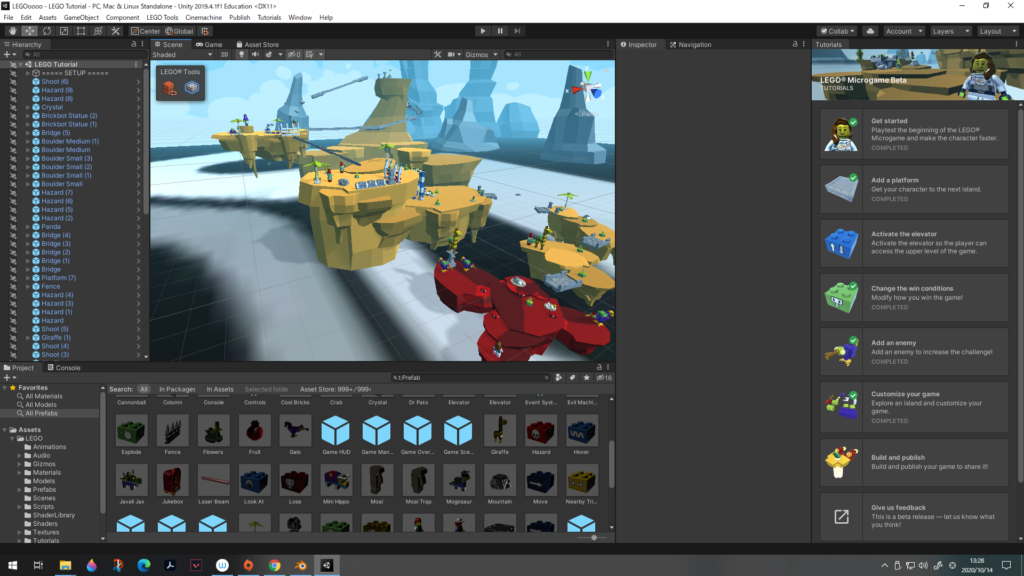The height and width of the screenshot is (576, 1024).
Task: Open cloud services icon
Action: tap(871, 31)
